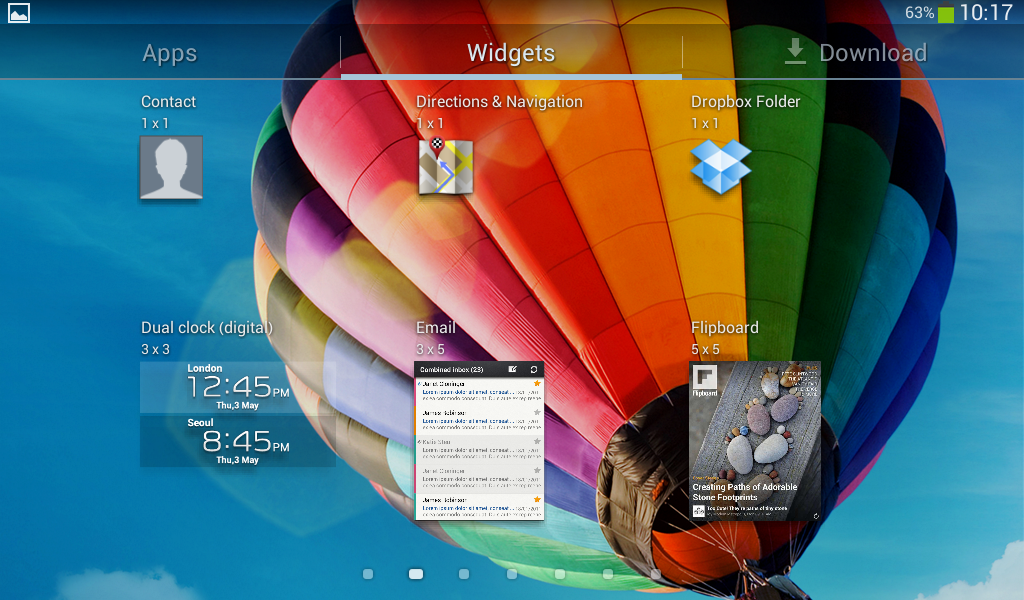
Task: Select the Contact widget silhouette icon
Action: point(171,167)
